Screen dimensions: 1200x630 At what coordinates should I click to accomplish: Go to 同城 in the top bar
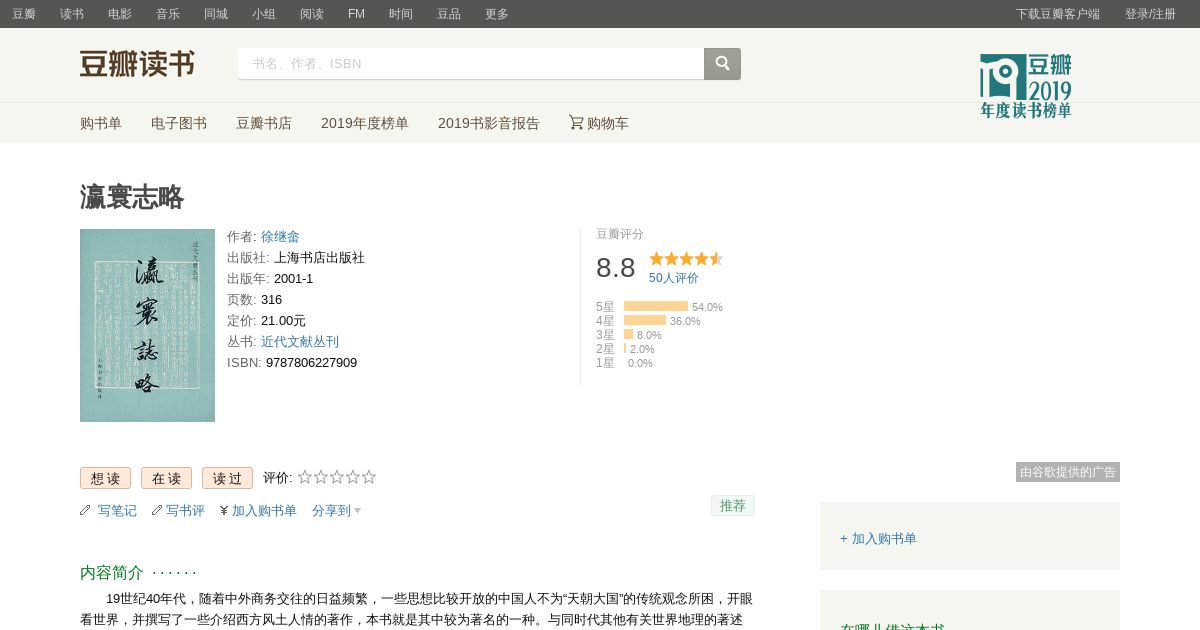pos(216,14)
